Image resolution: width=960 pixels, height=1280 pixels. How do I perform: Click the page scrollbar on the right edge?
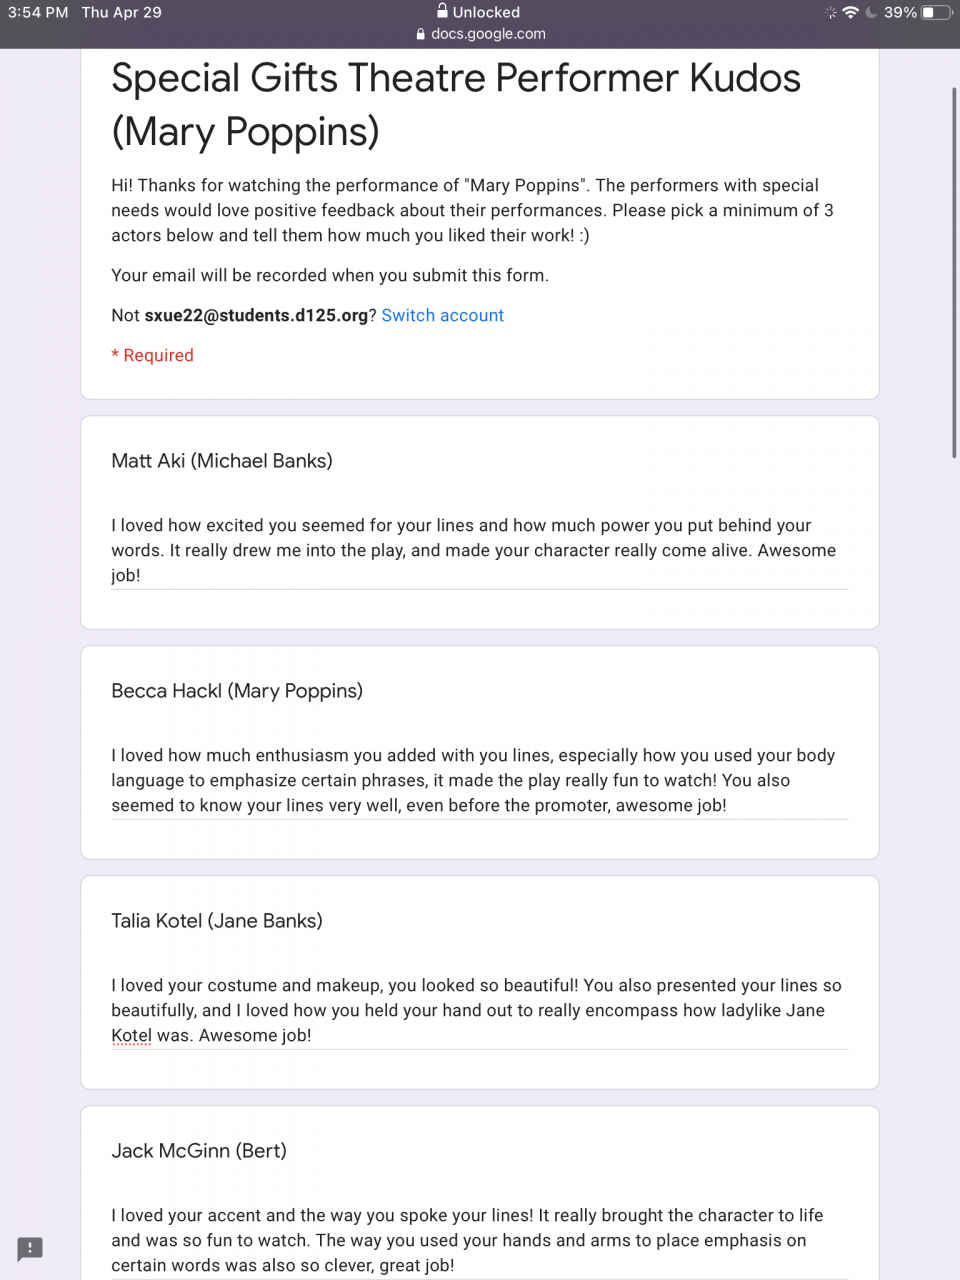(954, 272)
